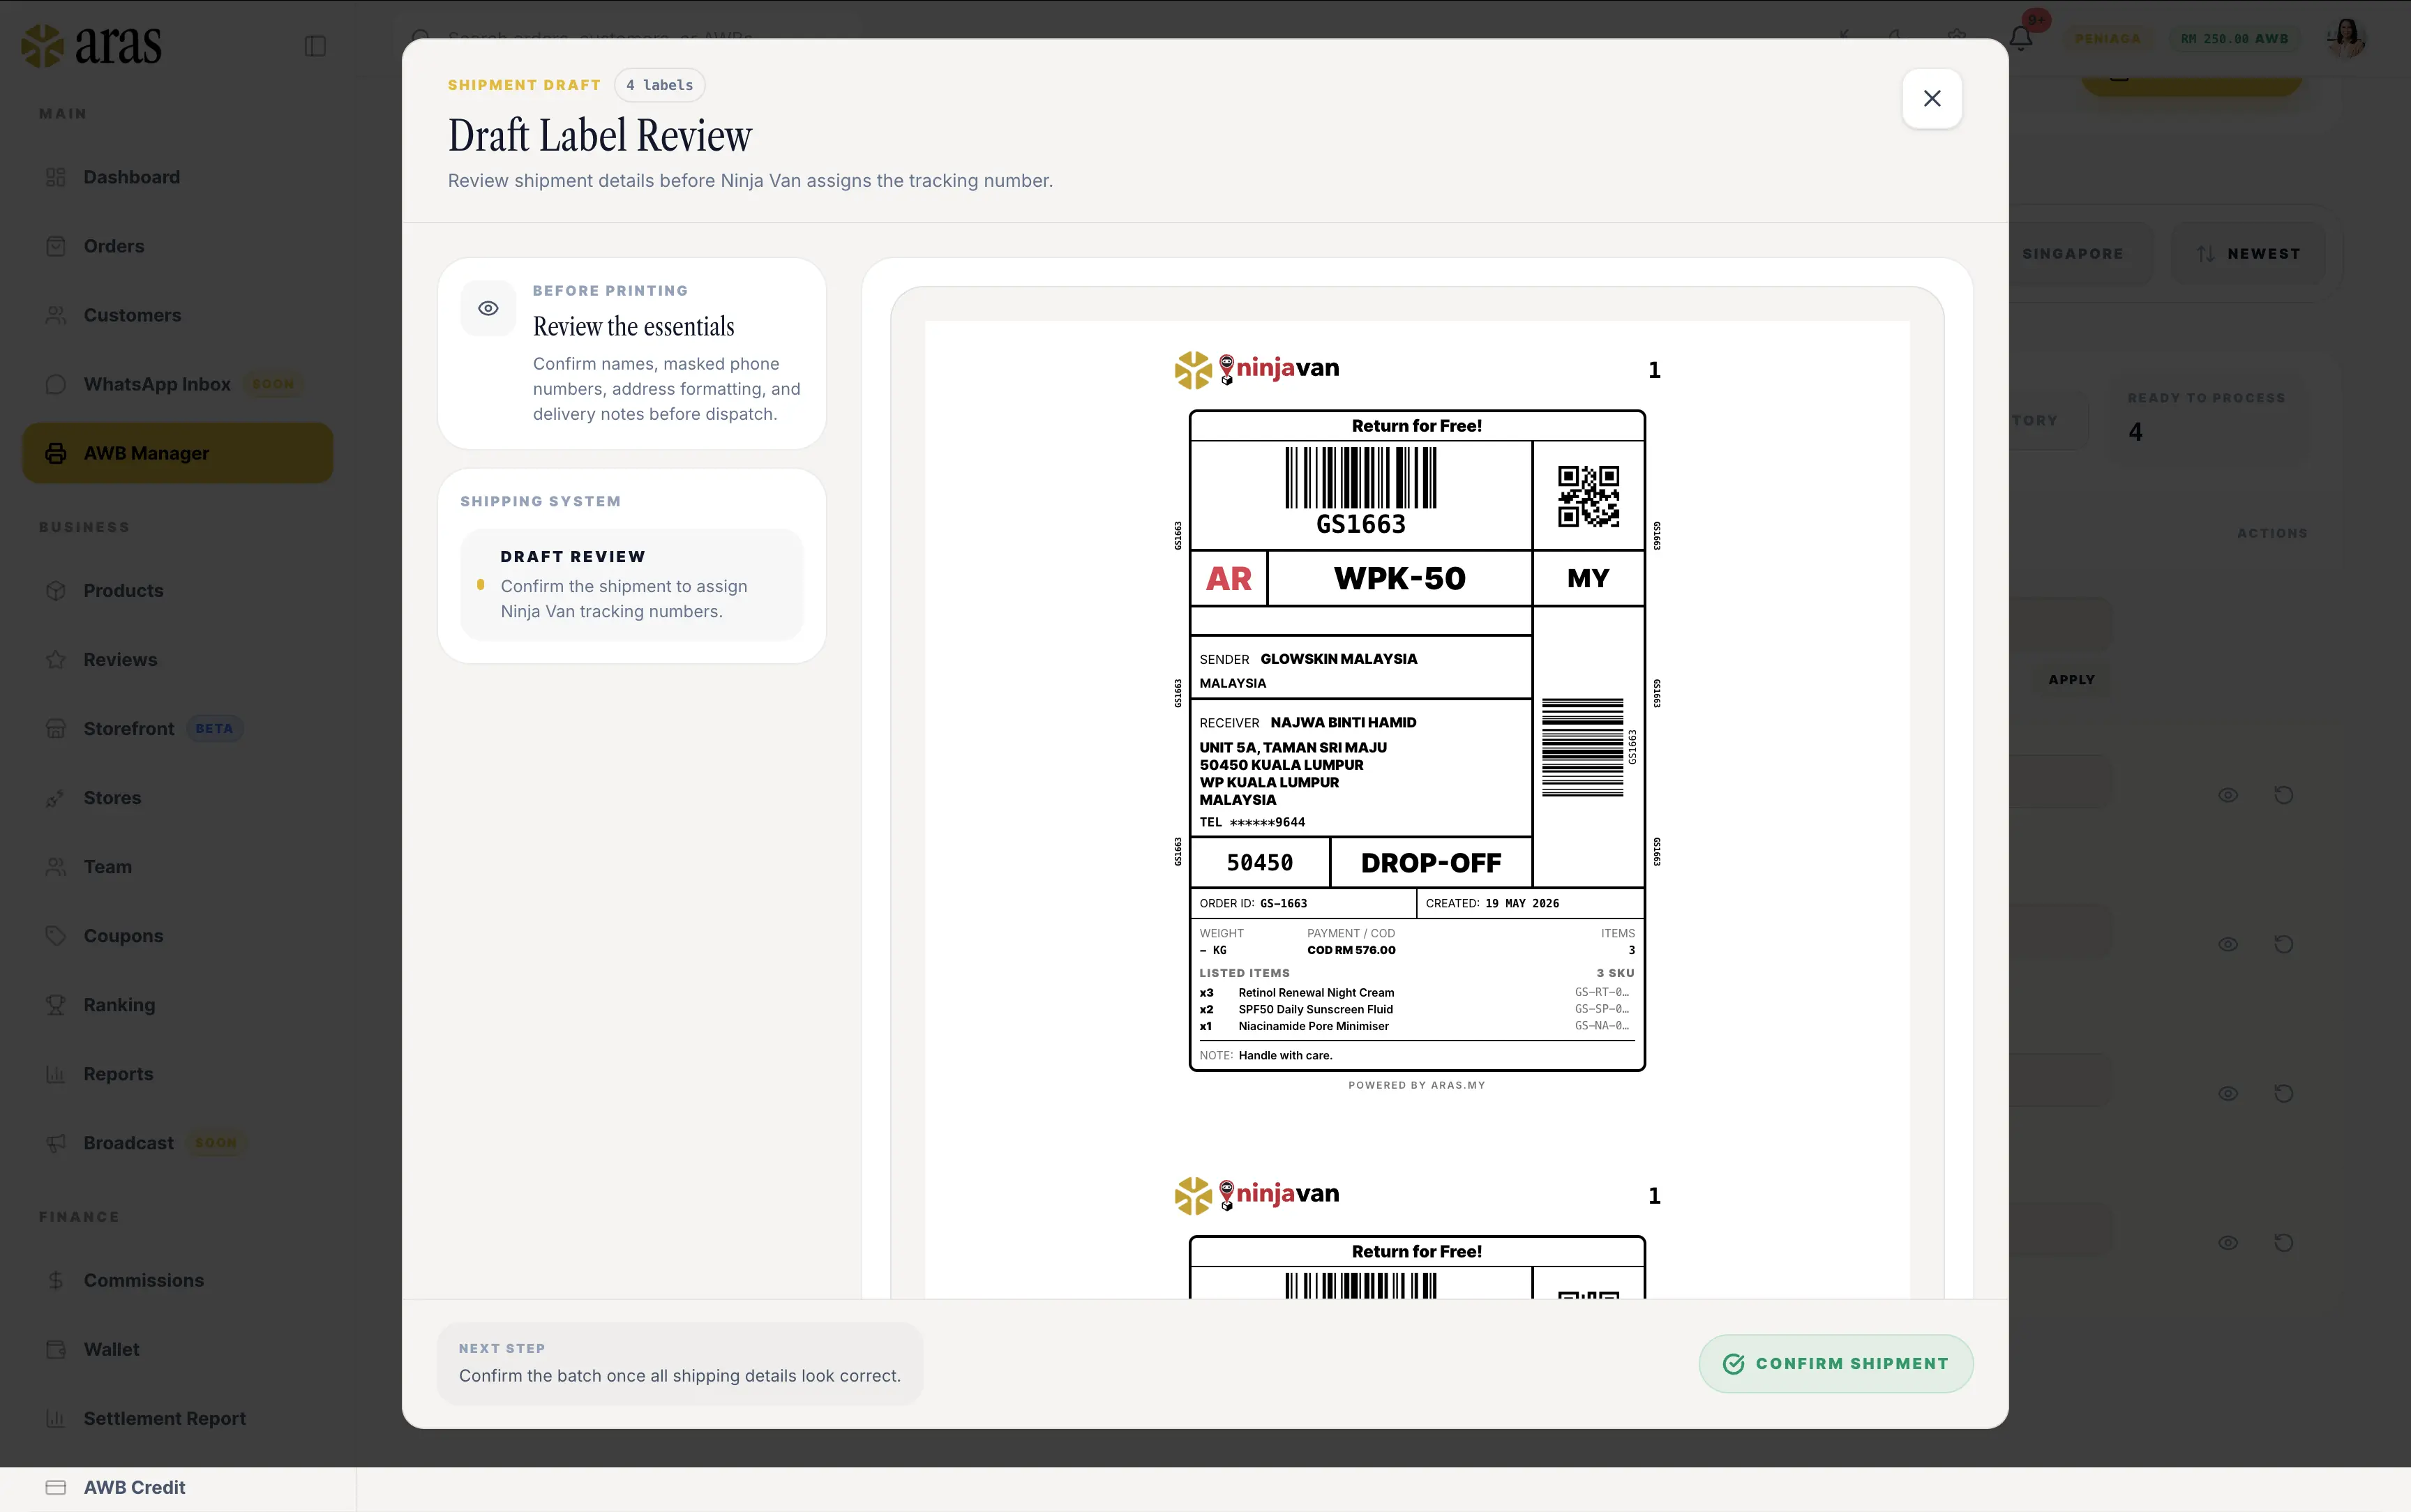Click the Wallet icon

click(56, 1350)
